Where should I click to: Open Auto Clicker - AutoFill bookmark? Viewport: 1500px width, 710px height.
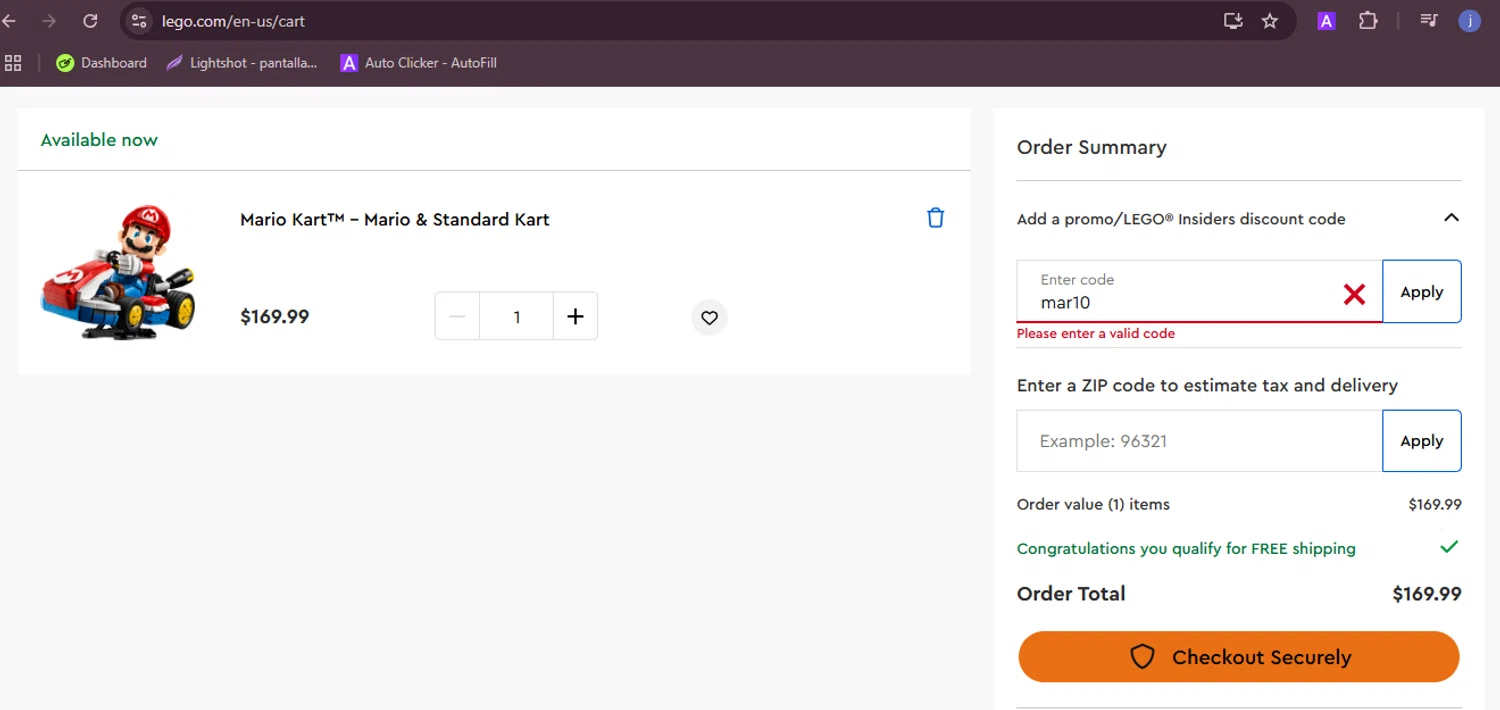click(418, 63)
